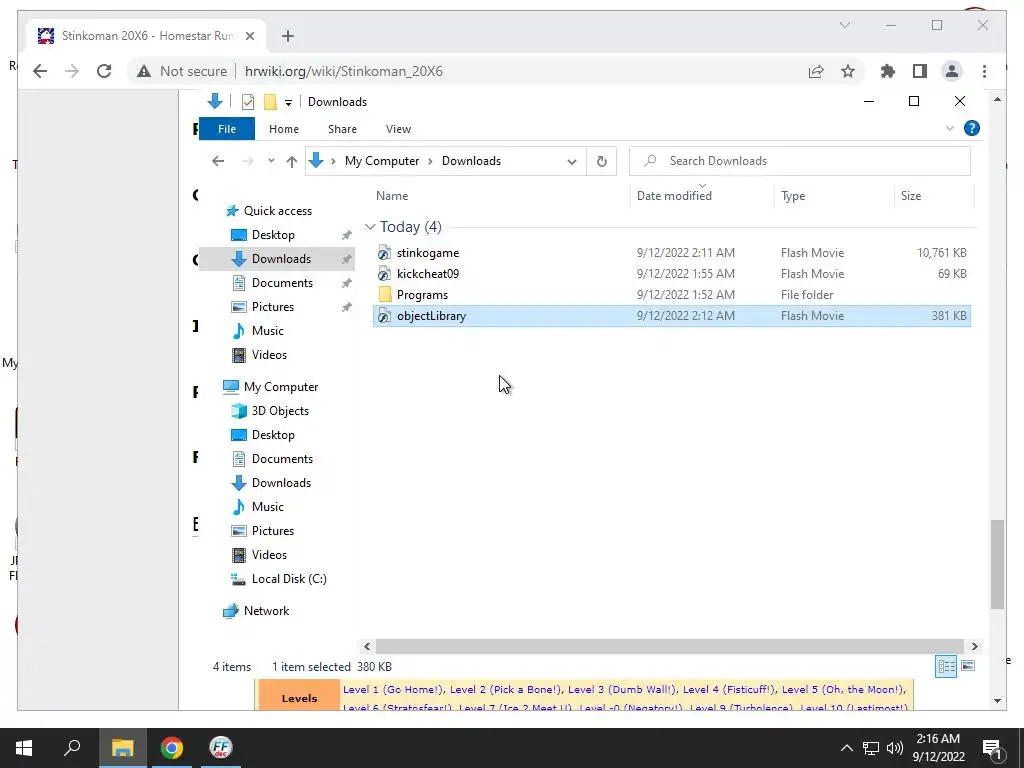Select Music under Quick access

268,331
